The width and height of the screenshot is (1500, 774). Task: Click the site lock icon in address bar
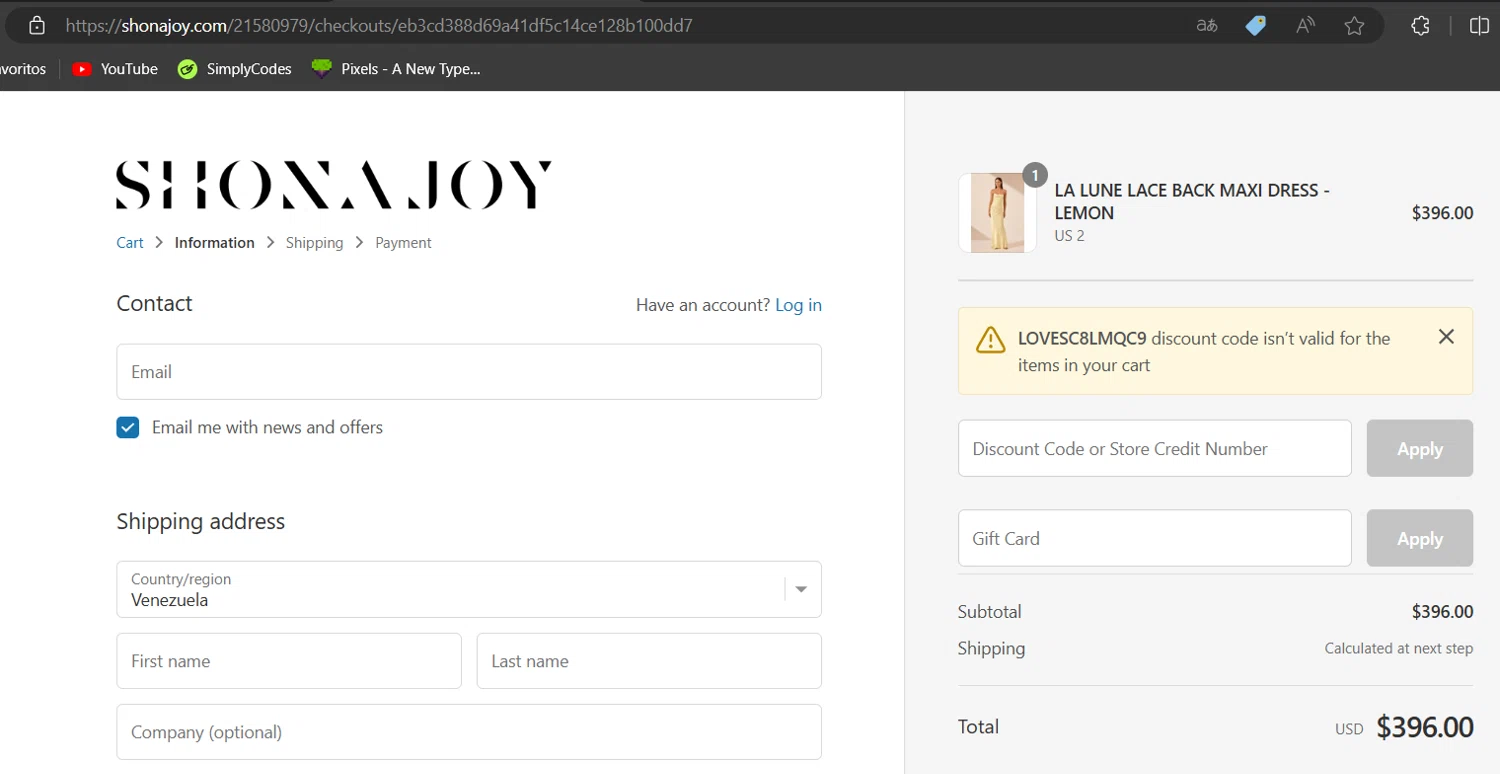click(37, 26)
